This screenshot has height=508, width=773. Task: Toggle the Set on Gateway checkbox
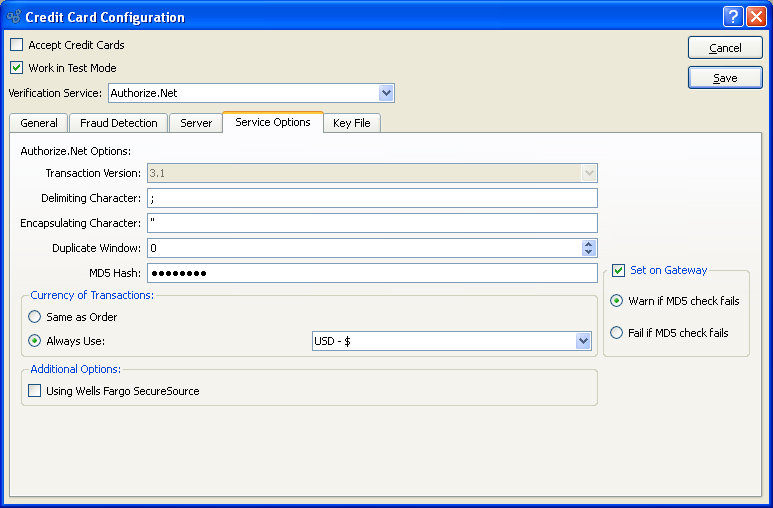point(619,270)
